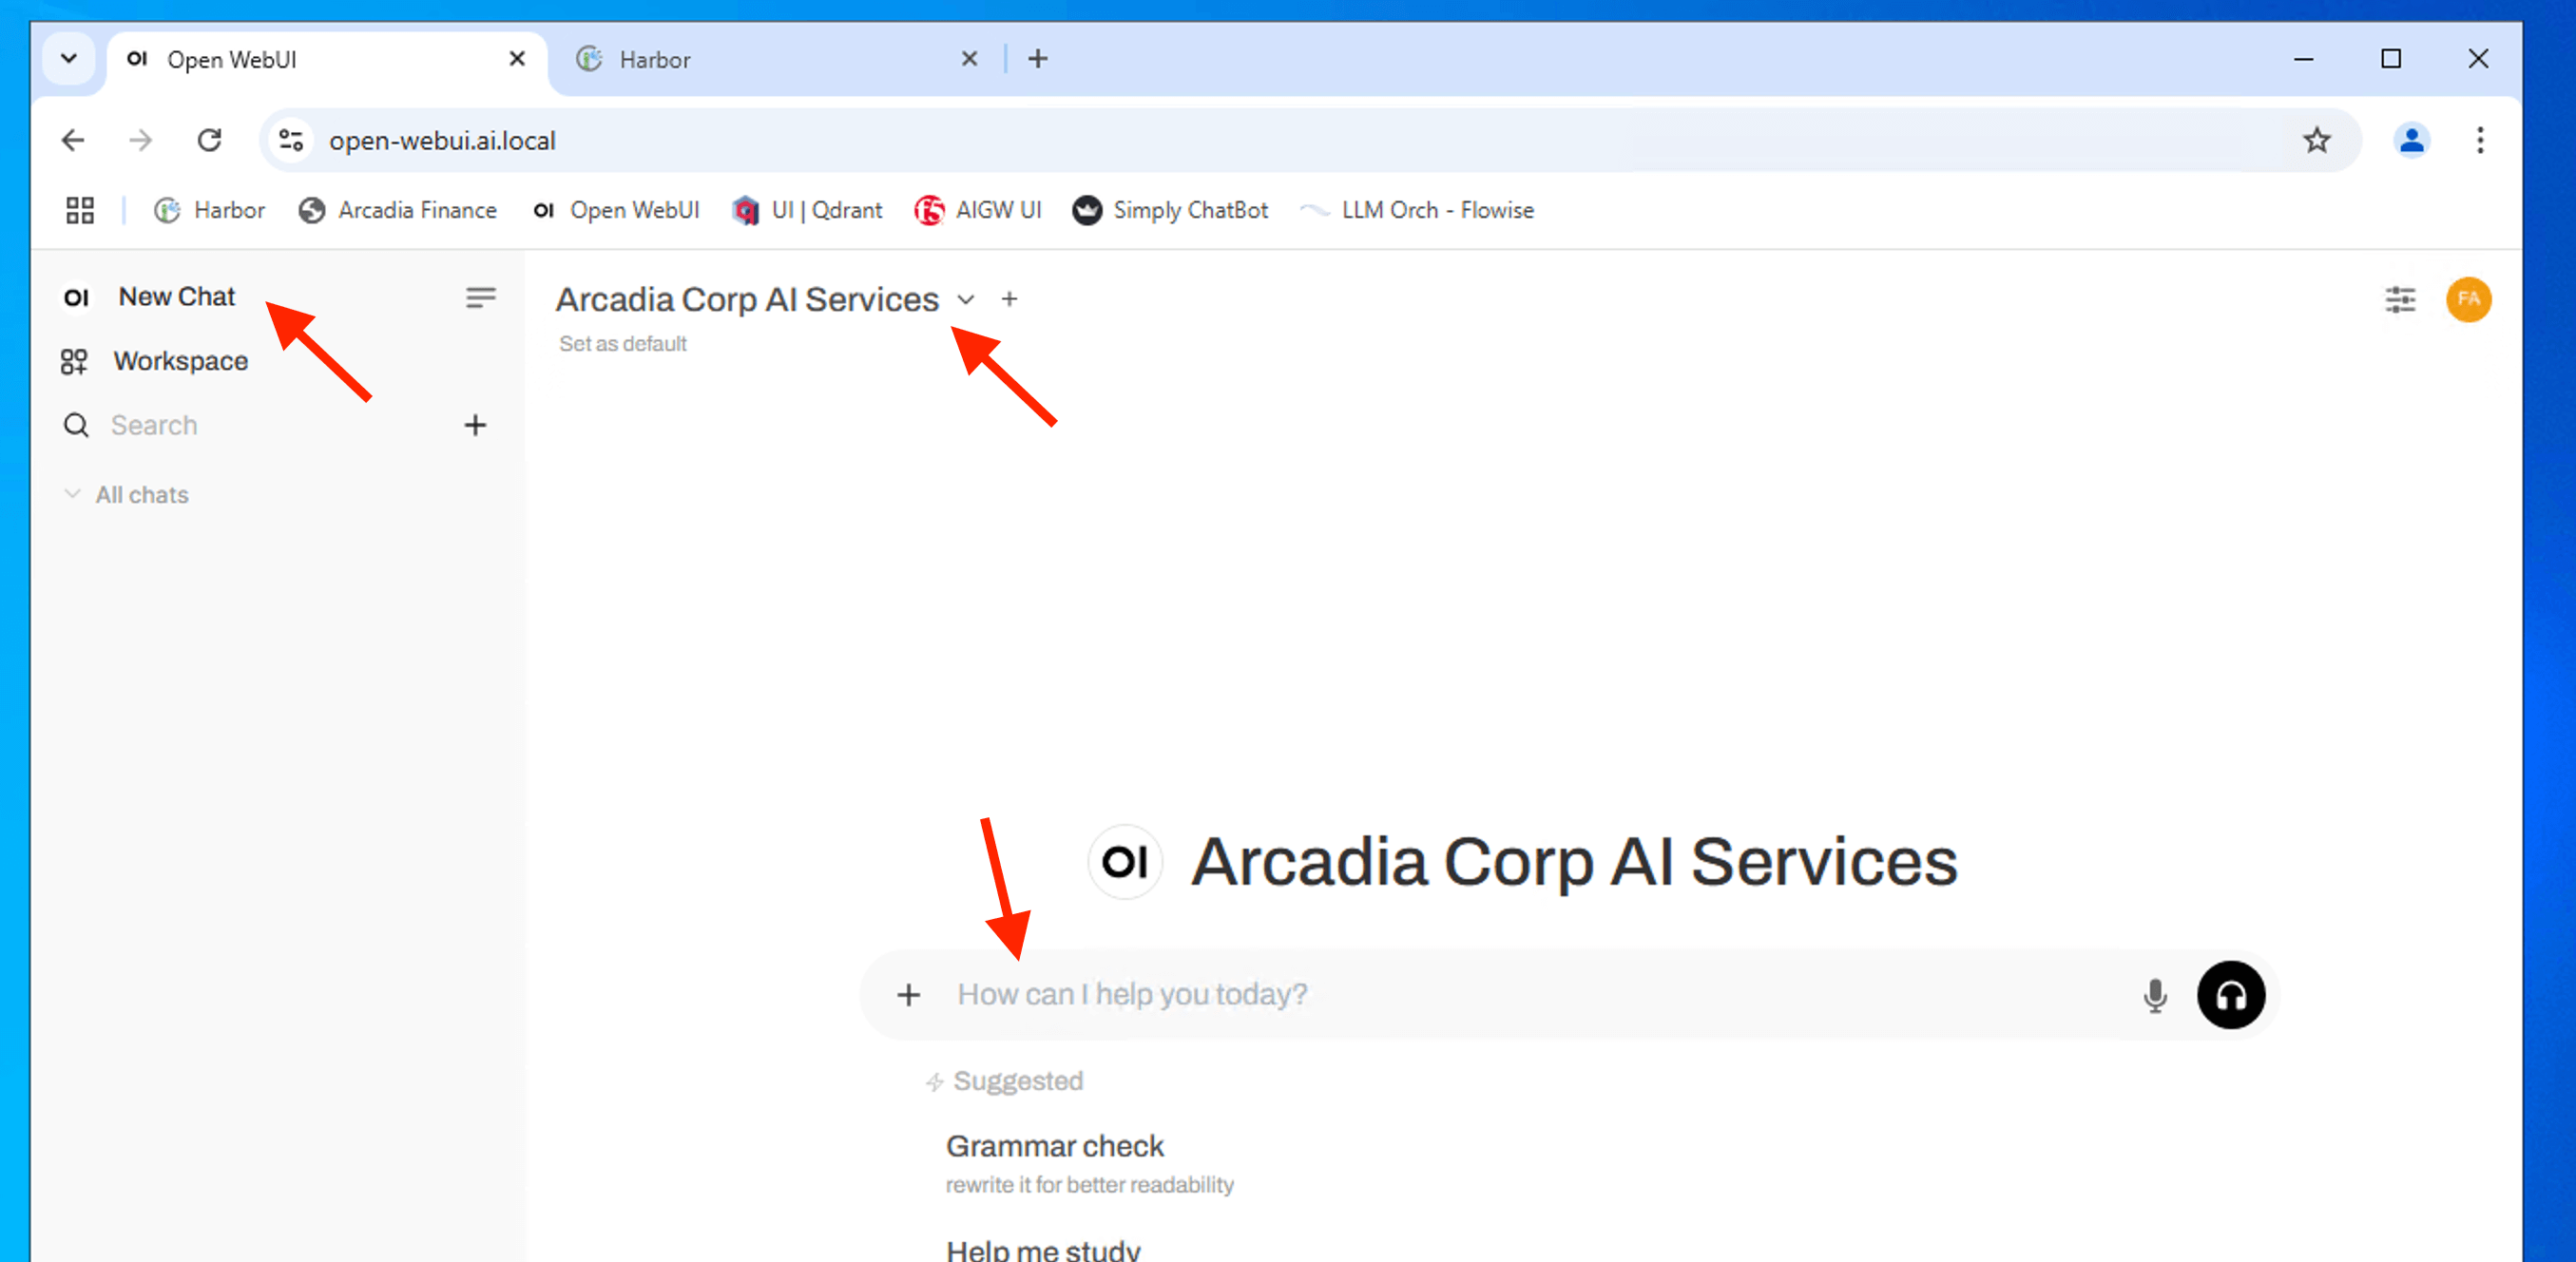Start voice call with headphone button
The height and width of the screenshot is (1262, 2576).
2230,995
